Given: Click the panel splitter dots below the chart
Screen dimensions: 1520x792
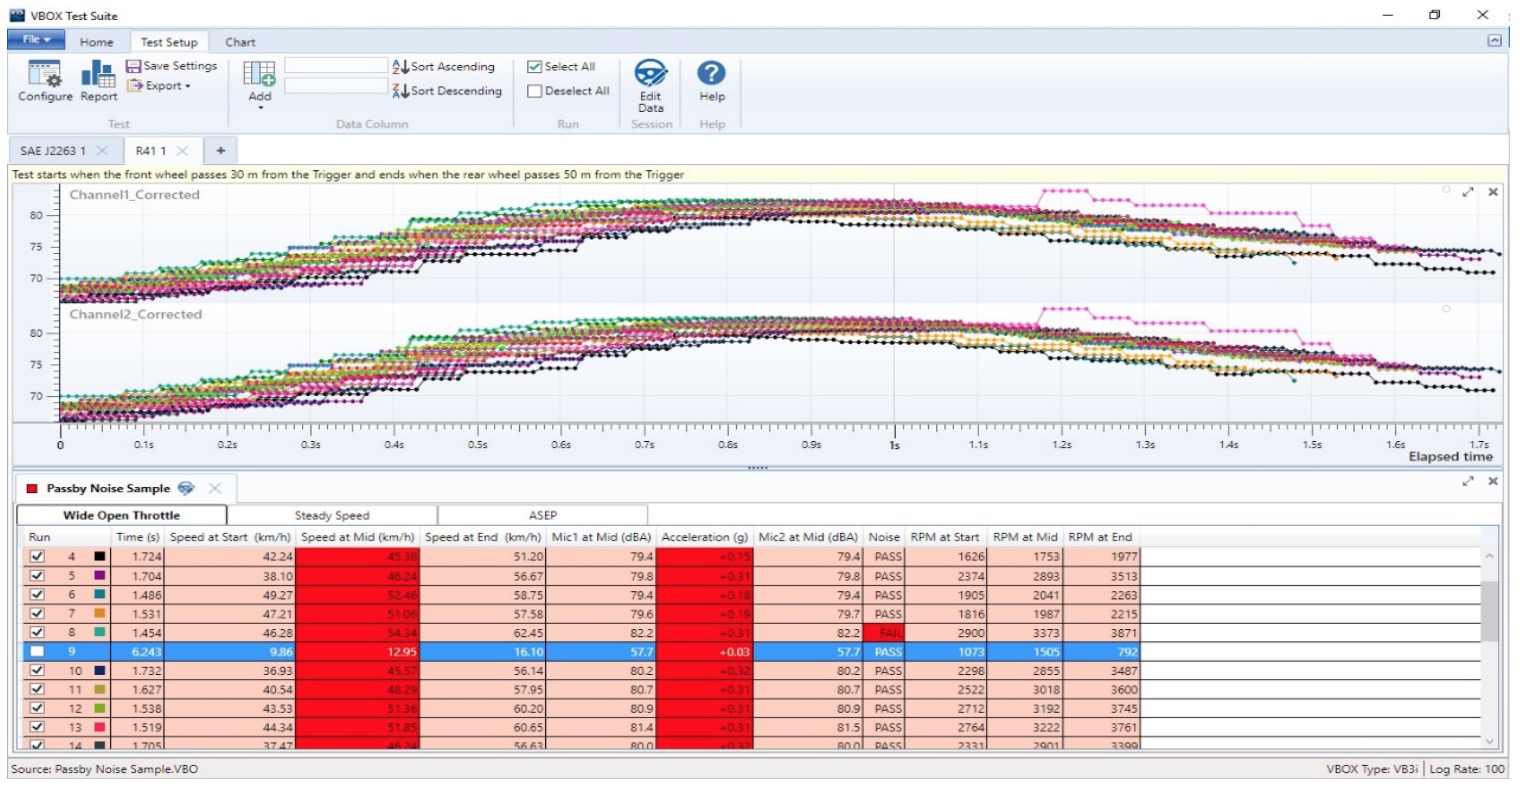Looking at the screenshot, I should tap(757, 467).
